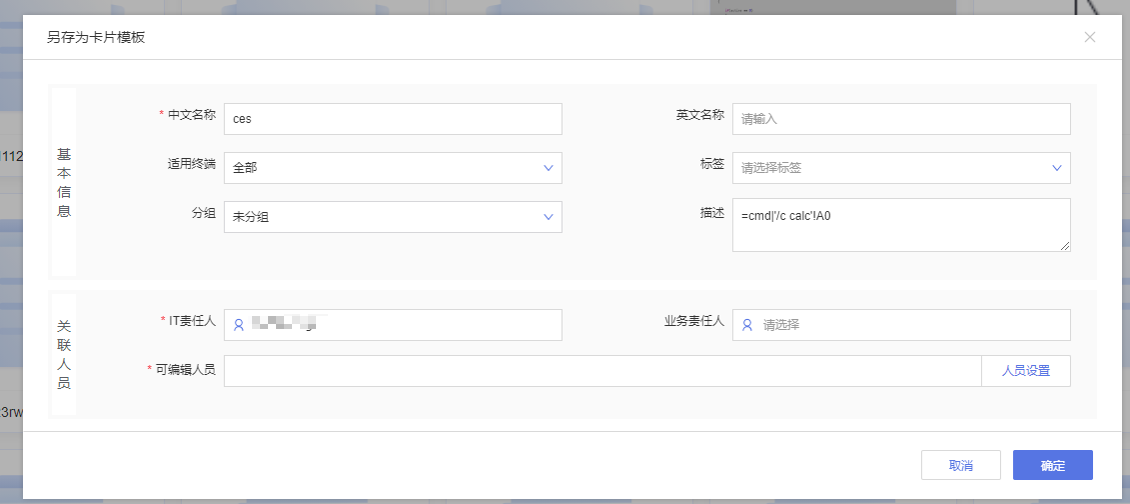
Task: Close the save-as card template dialog
Action: tap(1090, 37)
